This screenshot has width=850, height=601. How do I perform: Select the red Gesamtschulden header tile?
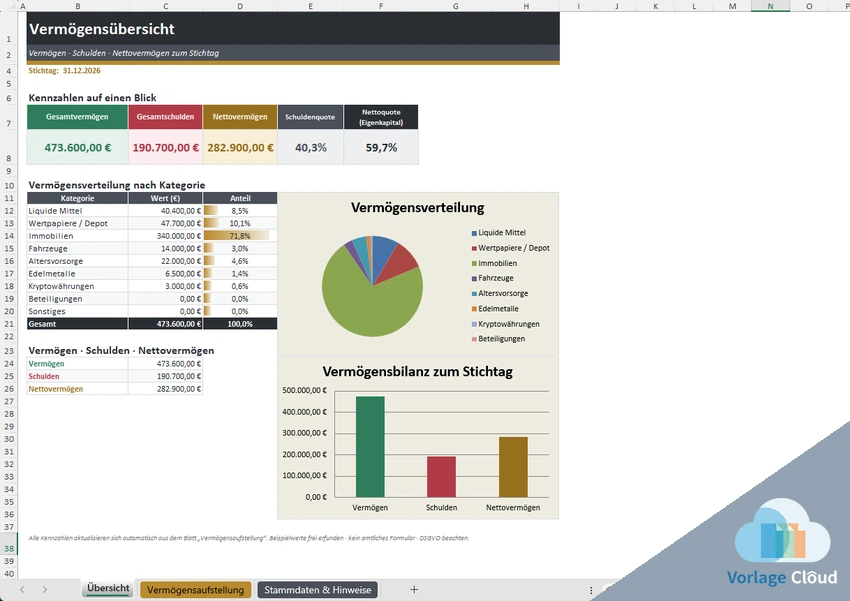[165, 117]
